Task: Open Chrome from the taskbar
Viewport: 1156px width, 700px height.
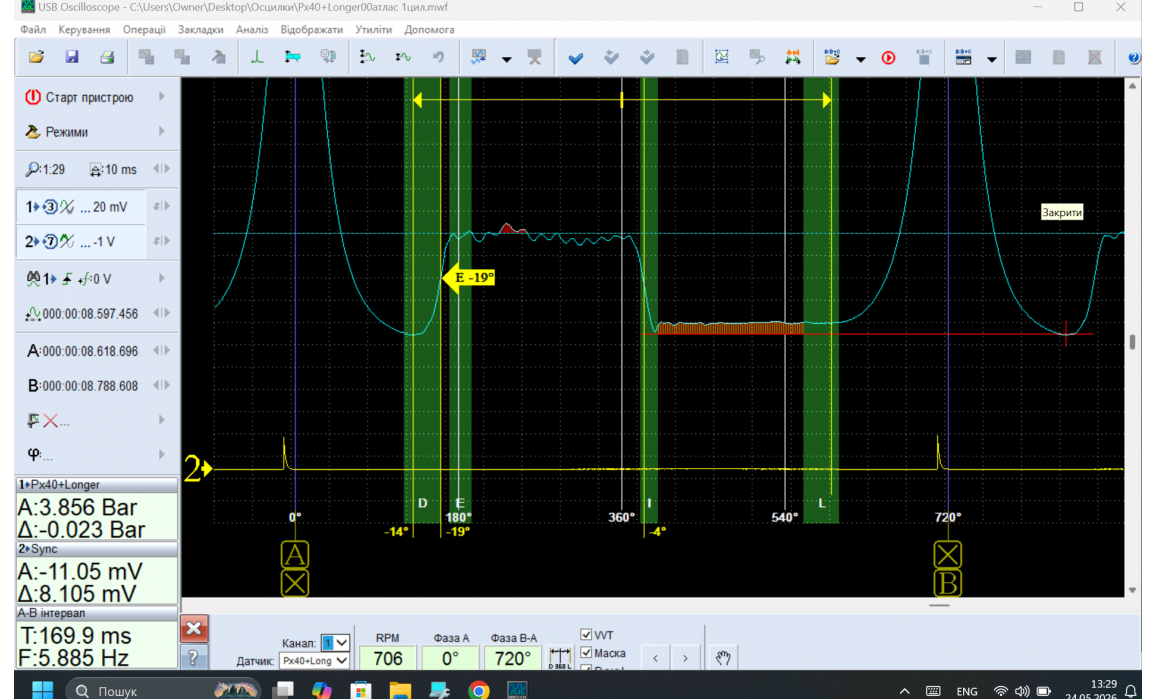Action: (x=478, y=690)
